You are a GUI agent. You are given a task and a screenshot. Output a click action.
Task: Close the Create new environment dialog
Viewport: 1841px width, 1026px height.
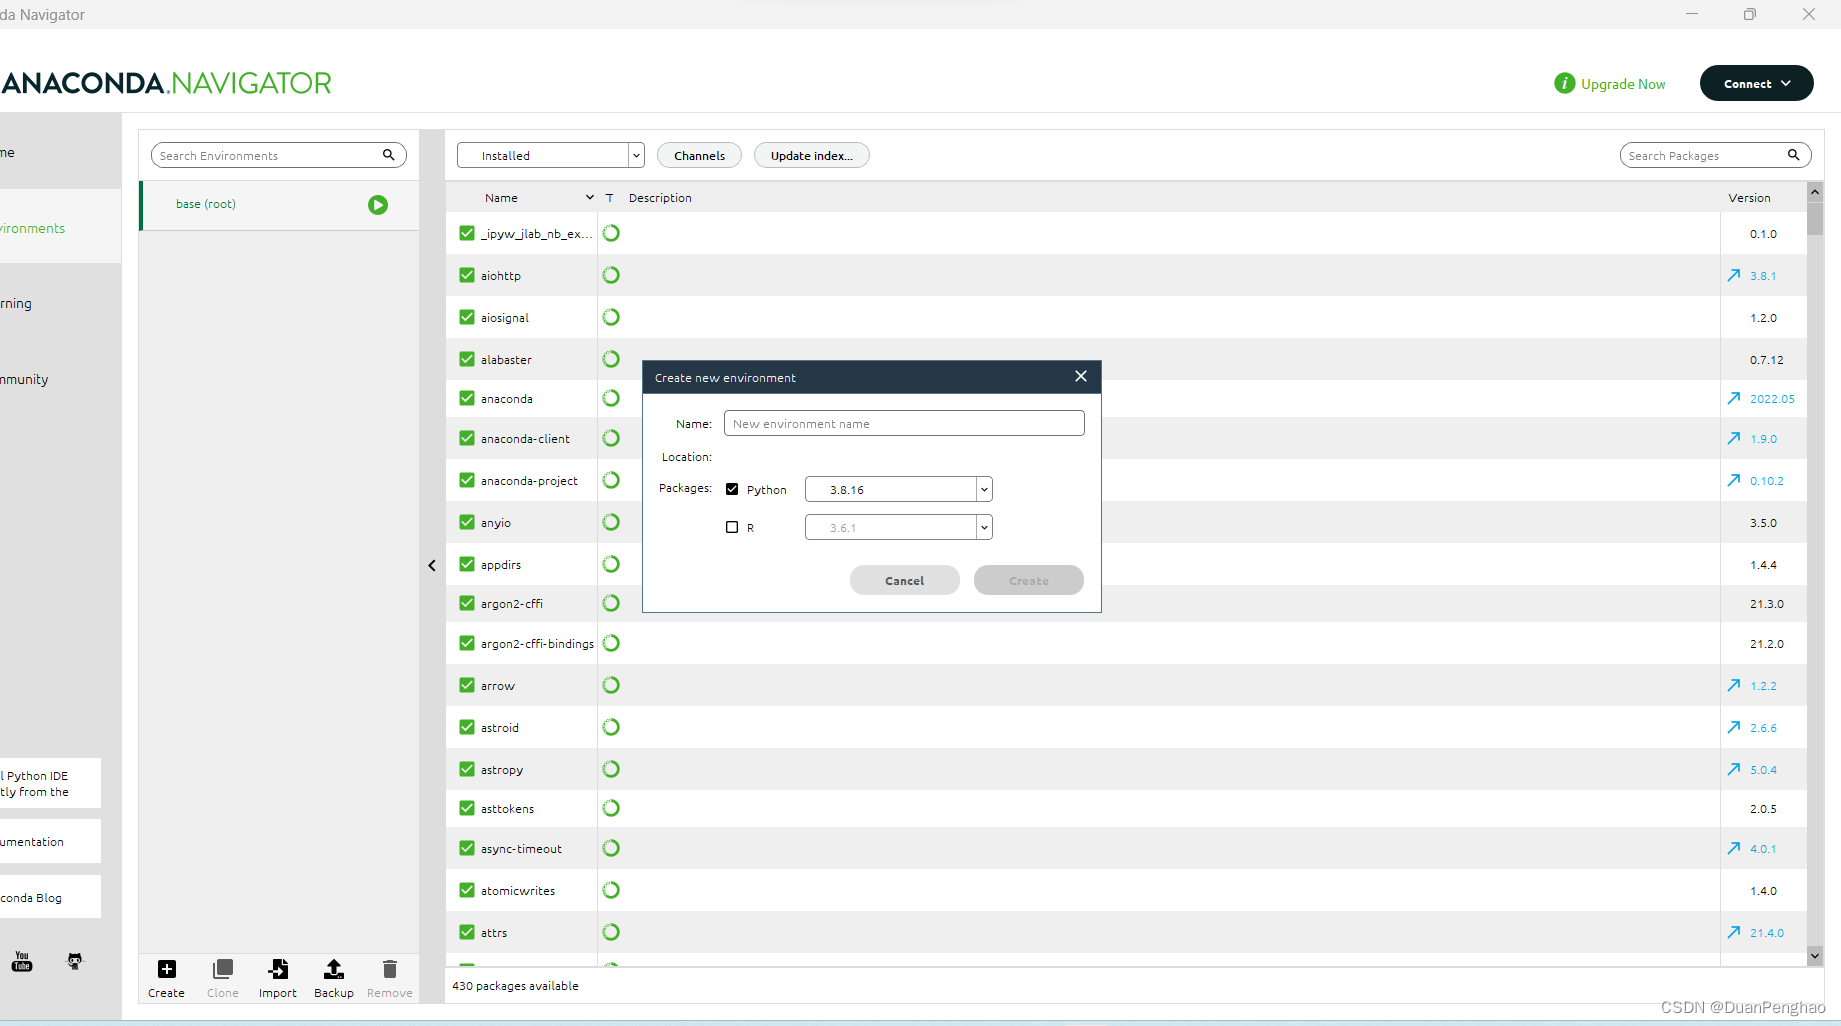pos(1081,376)
